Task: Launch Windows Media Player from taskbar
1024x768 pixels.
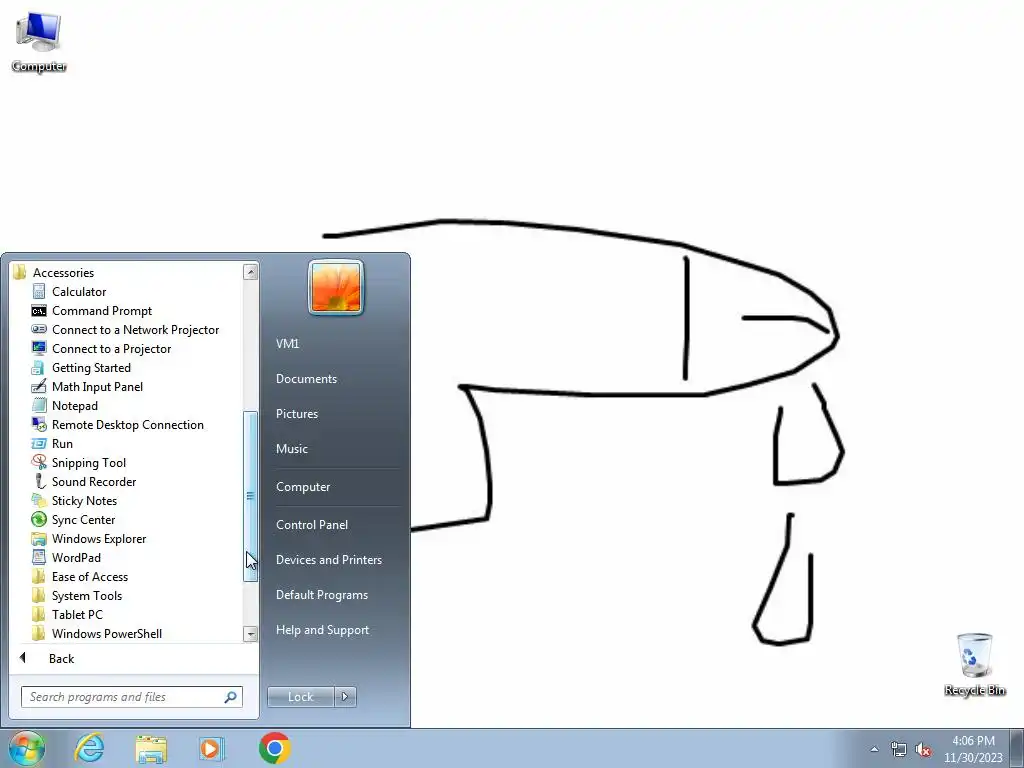Action: coord(211,748)
